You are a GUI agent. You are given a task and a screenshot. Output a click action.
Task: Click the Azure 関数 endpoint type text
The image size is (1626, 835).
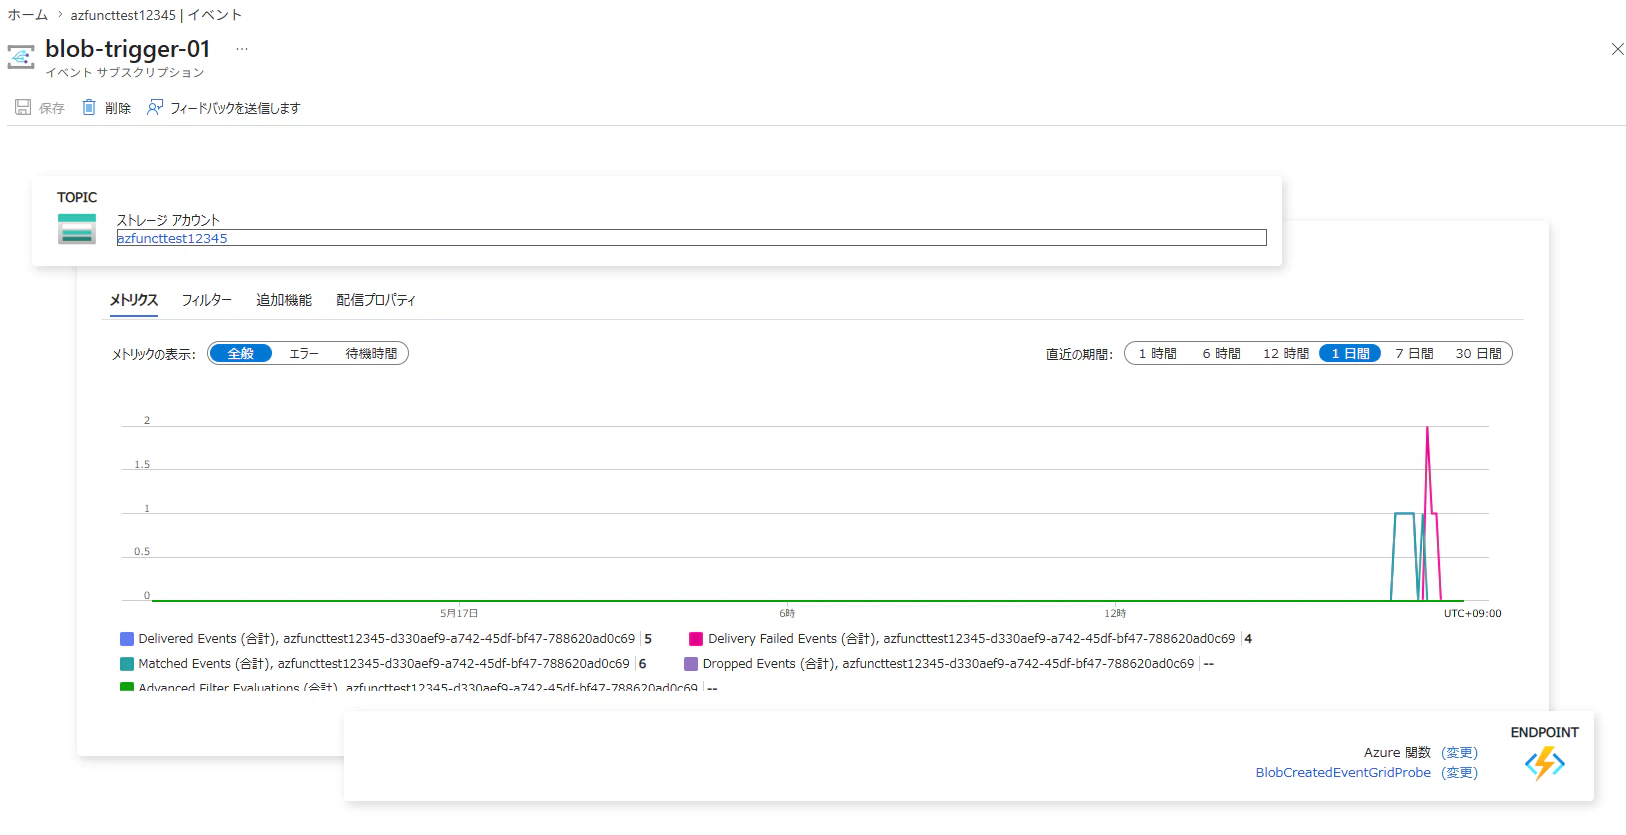[1397, 753]
